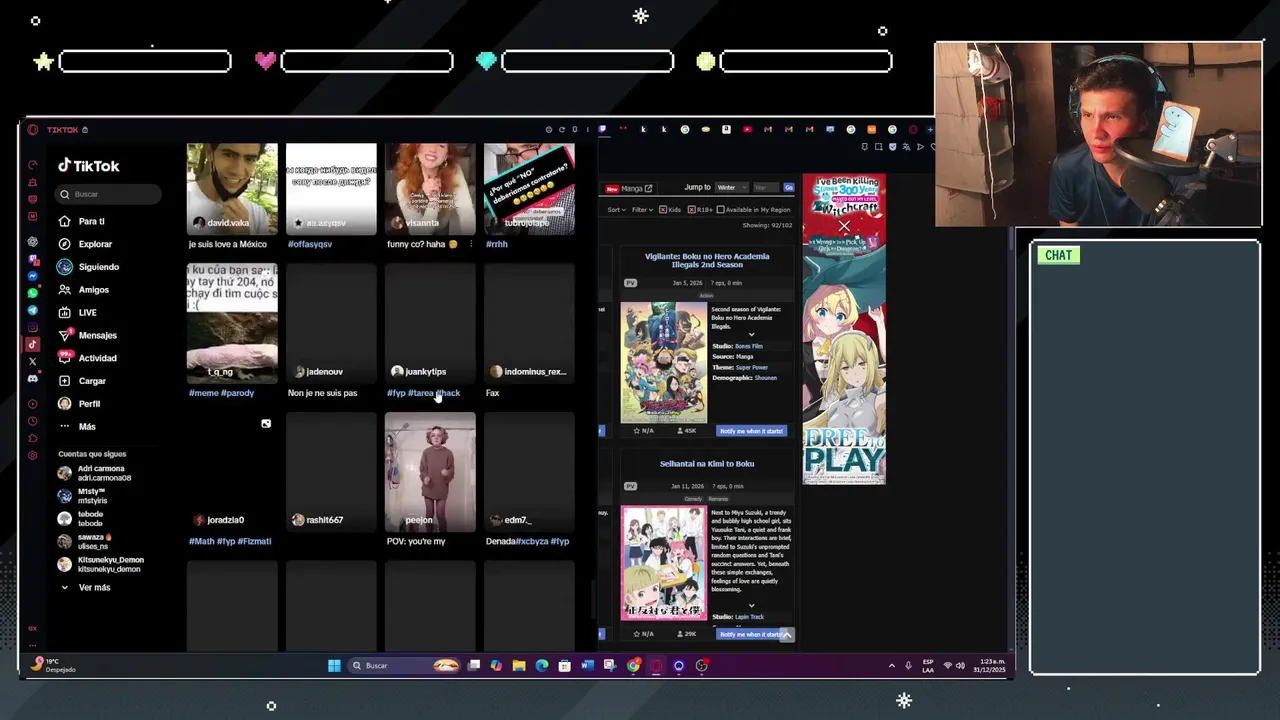Open WhatsApp in Opera sidebar
1280x720 pixels.
pos(33,293)
